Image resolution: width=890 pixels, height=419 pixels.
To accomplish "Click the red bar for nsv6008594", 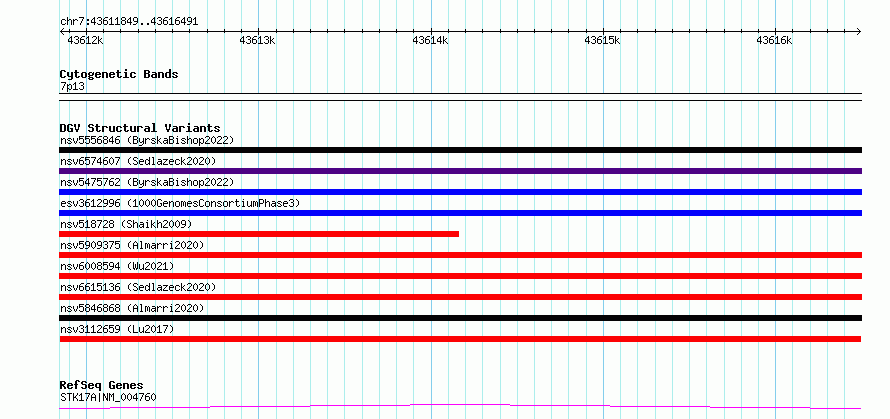I will [460, 276].
